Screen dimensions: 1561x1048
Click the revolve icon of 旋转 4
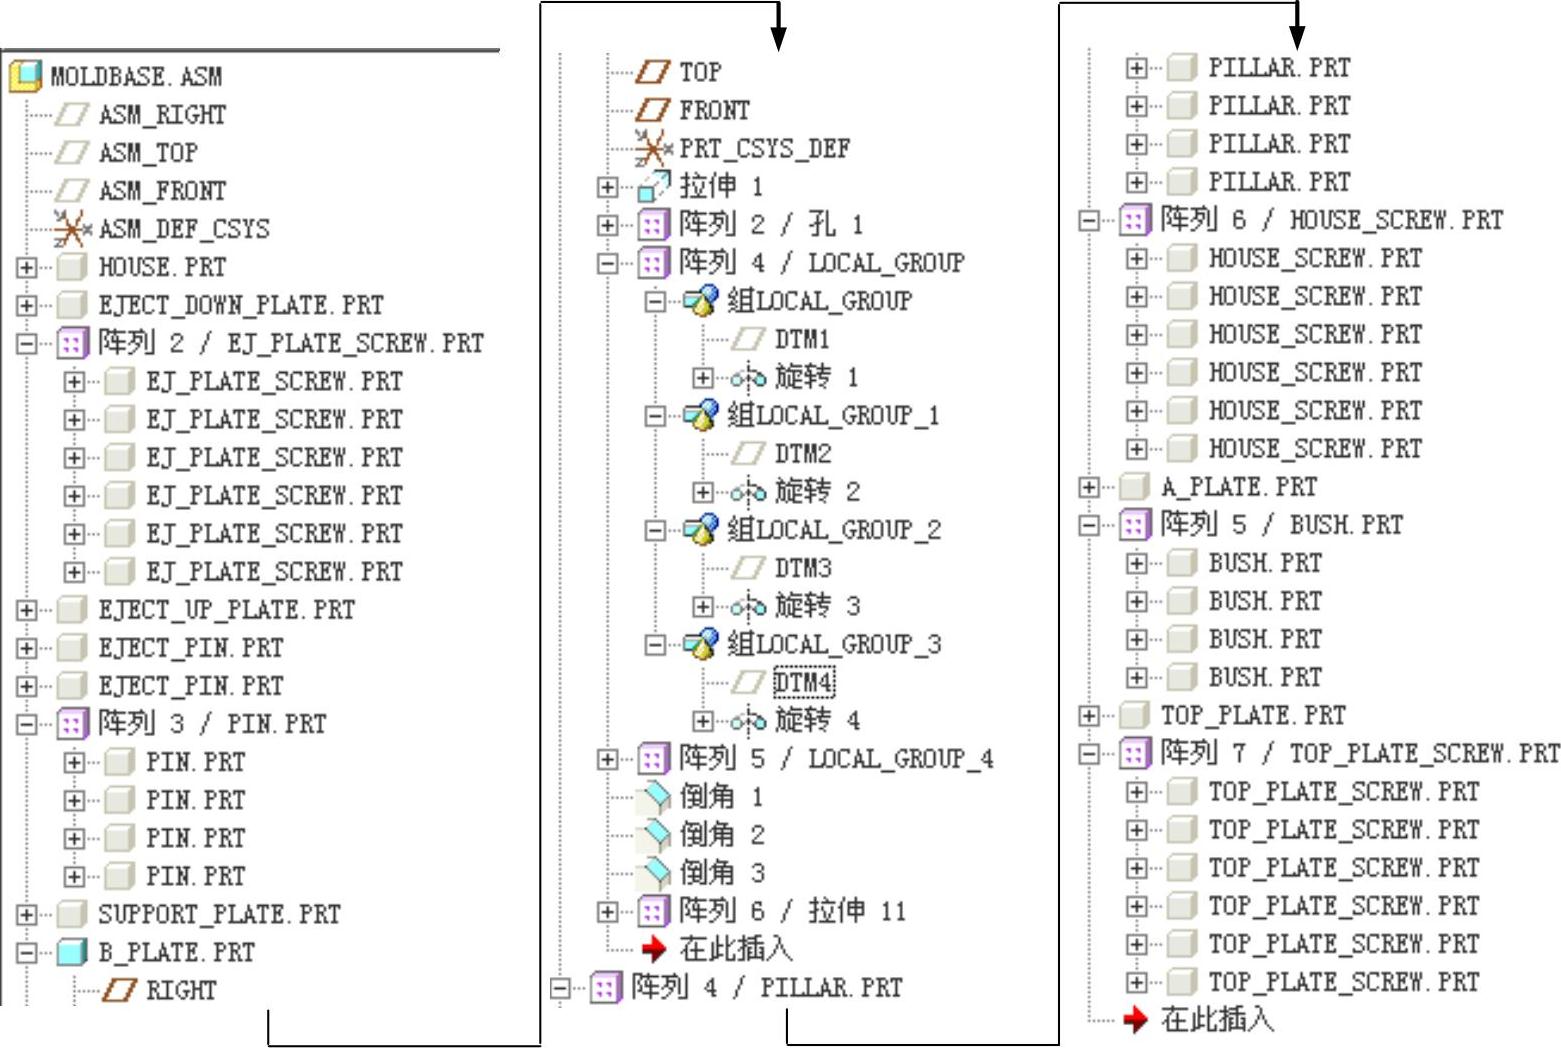[748, 721]
